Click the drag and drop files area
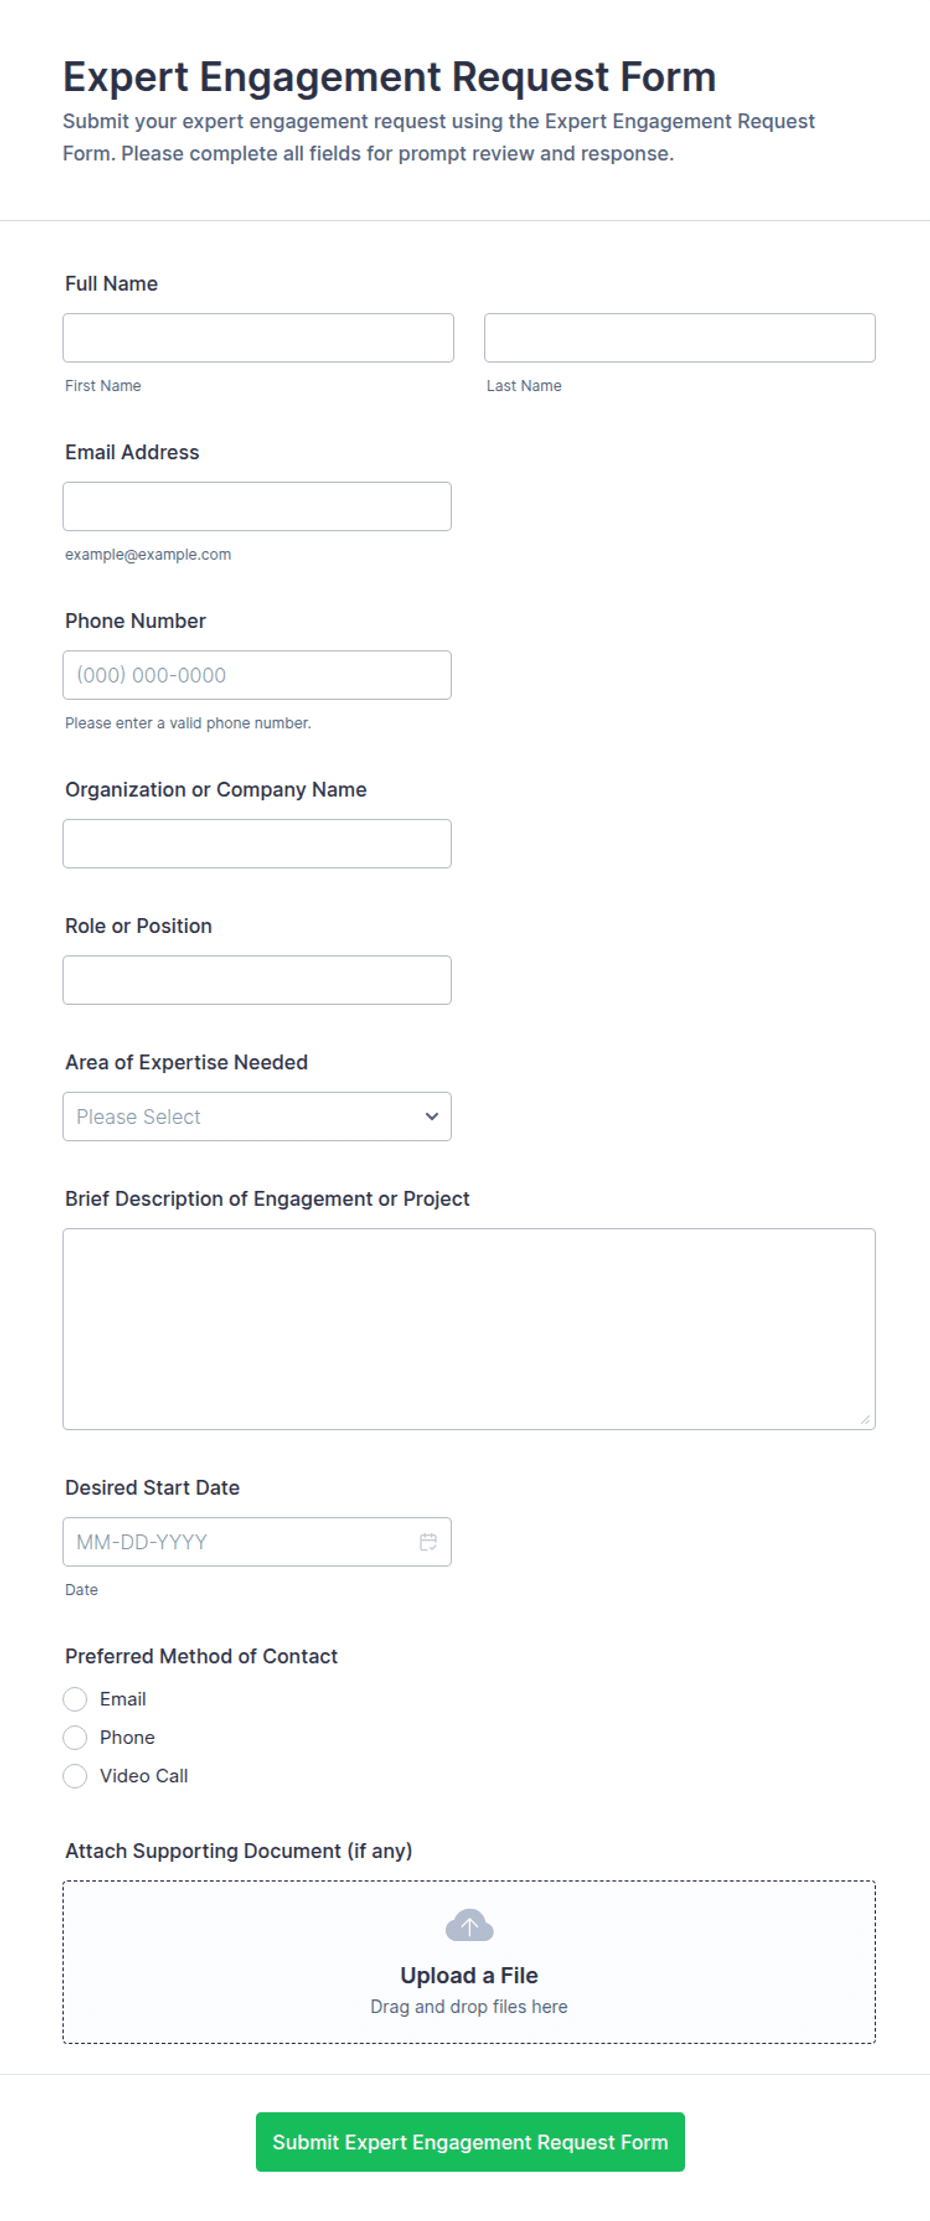 pyautogui.click(x=469, y=1962)
